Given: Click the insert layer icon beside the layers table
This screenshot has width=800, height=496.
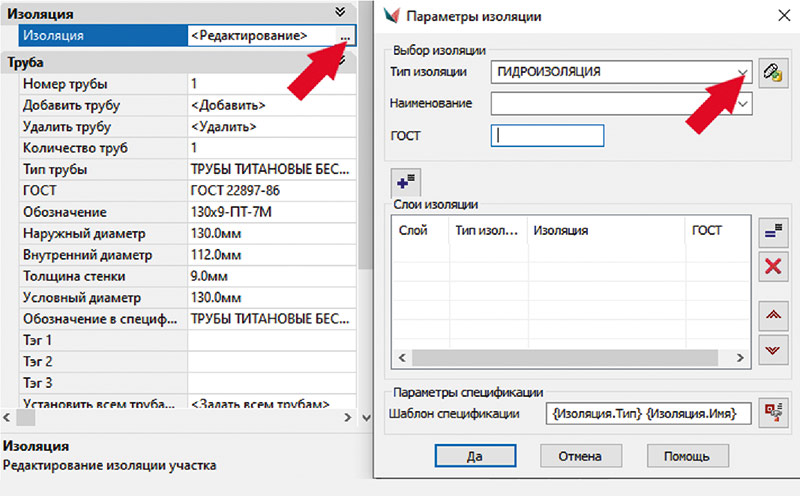Looking at the screenshot, I should (771, 232).
